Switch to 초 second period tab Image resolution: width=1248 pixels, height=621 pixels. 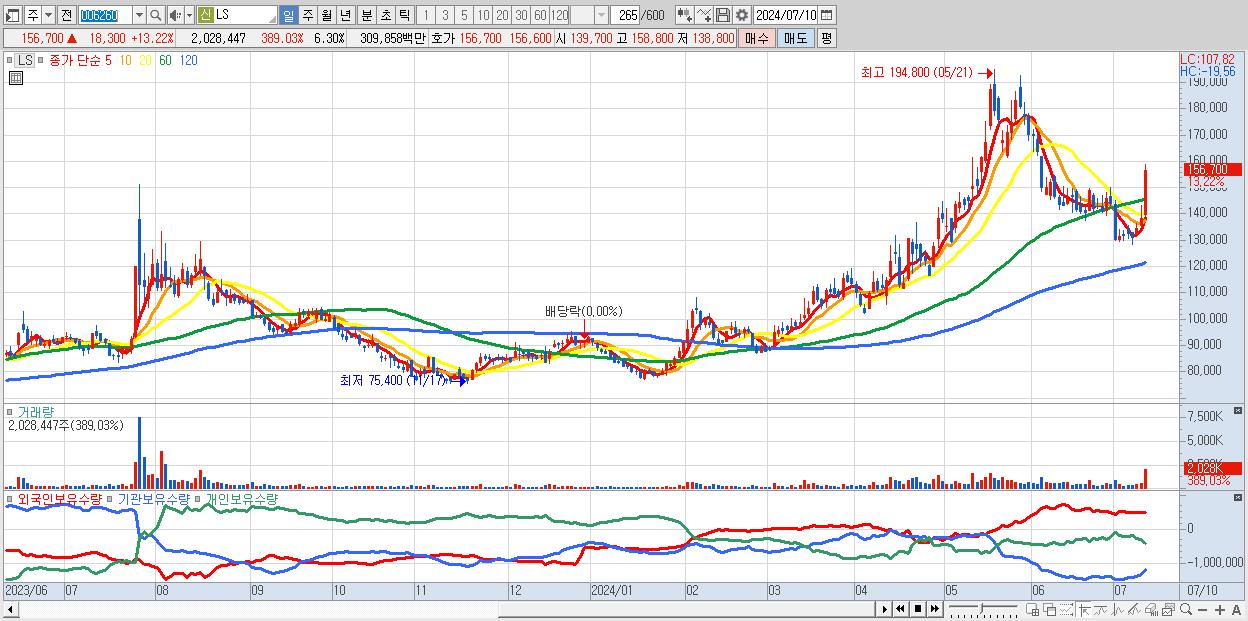click(384, 15)
